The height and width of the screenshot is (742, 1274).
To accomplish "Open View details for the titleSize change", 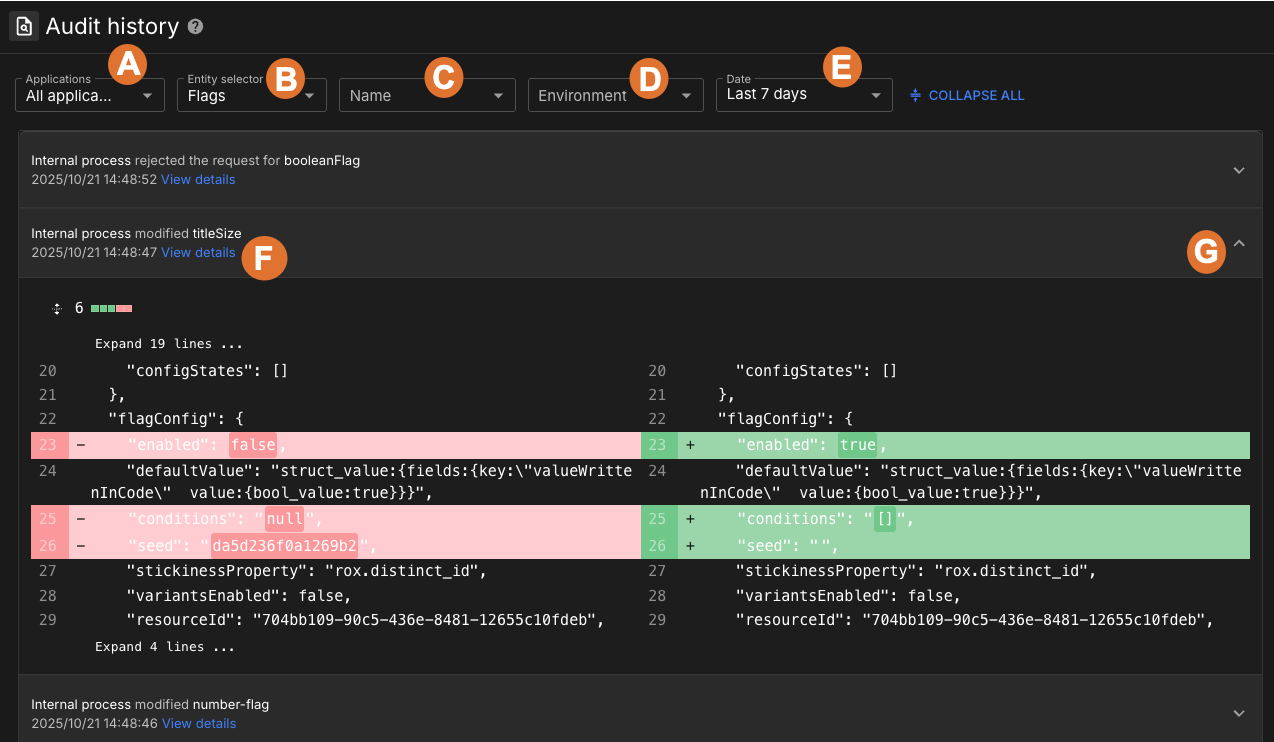I will 198,252.
